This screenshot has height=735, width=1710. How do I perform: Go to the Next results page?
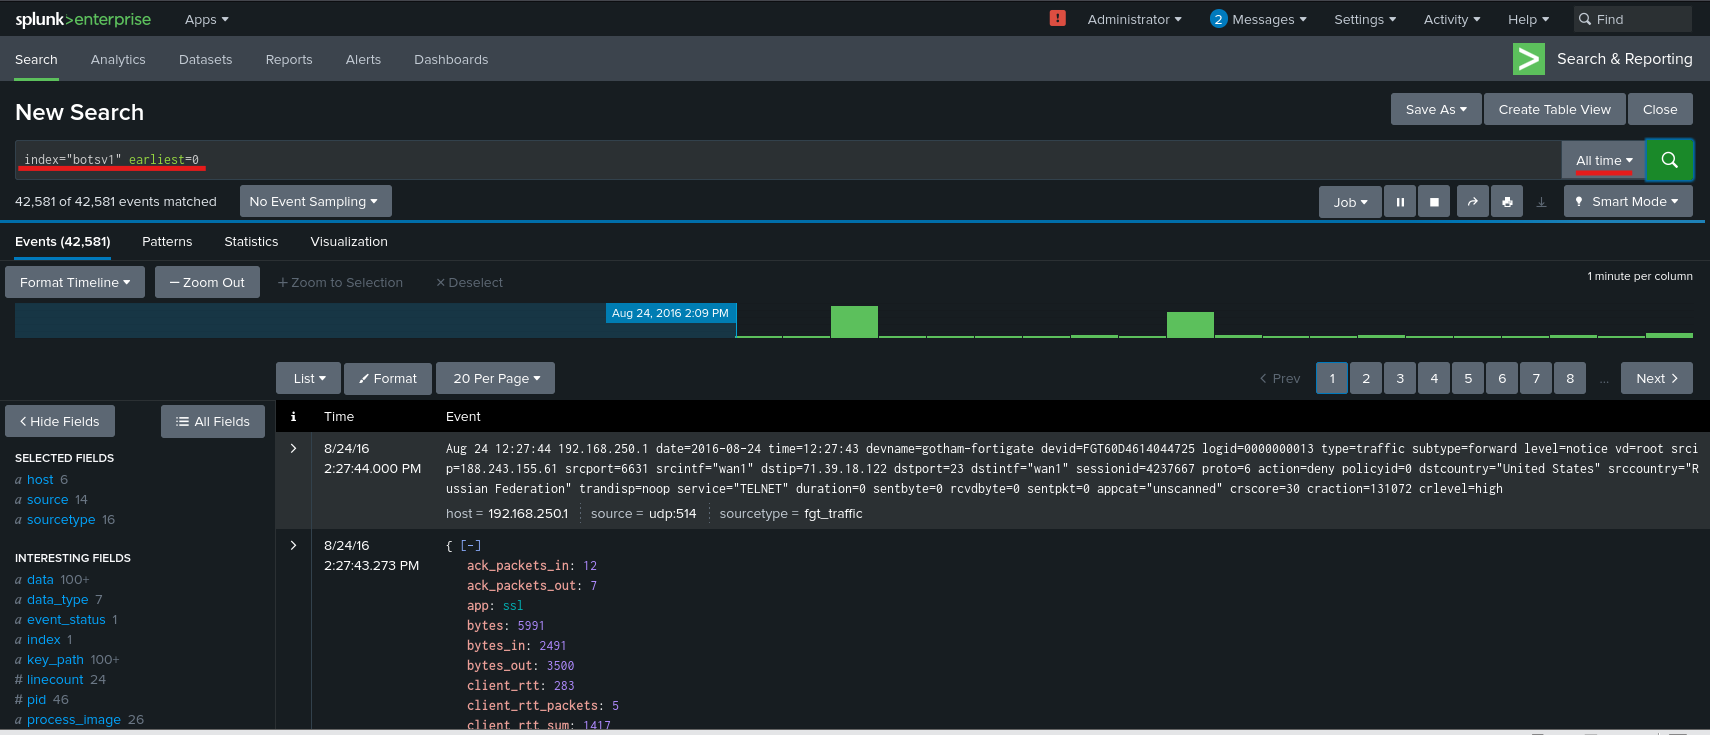click(1657, 378)
